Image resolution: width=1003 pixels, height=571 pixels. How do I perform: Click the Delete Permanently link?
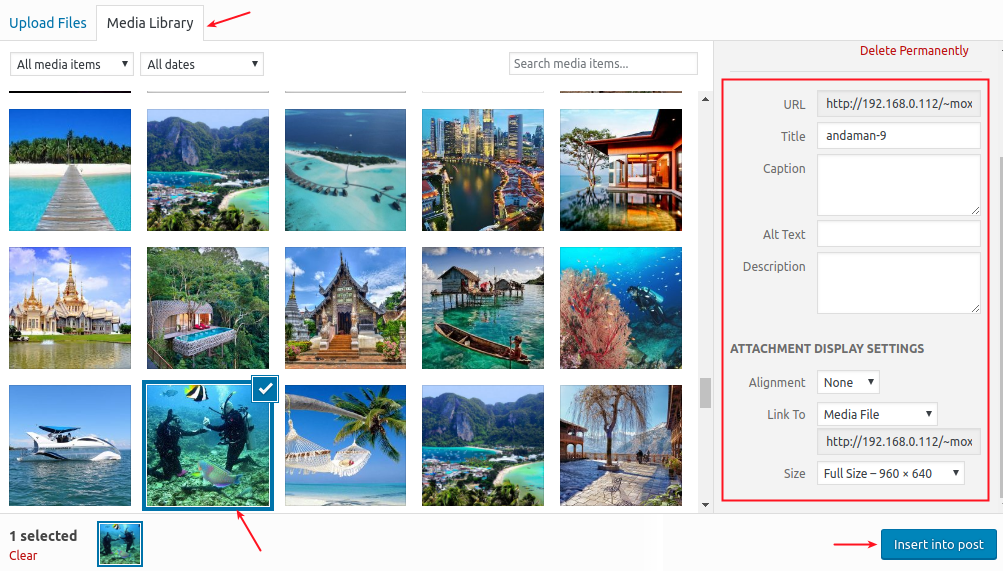pos(913,51)
